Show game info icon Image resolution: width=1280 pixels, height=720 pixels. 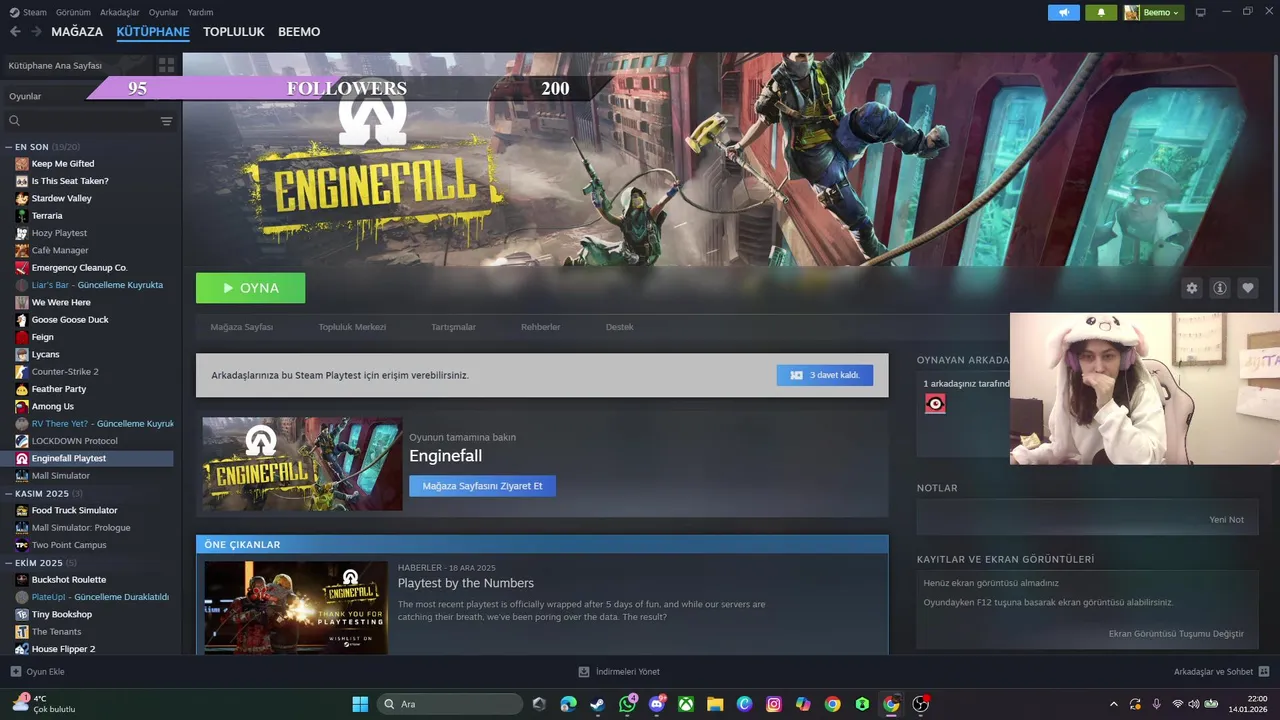click(1220, 288)
